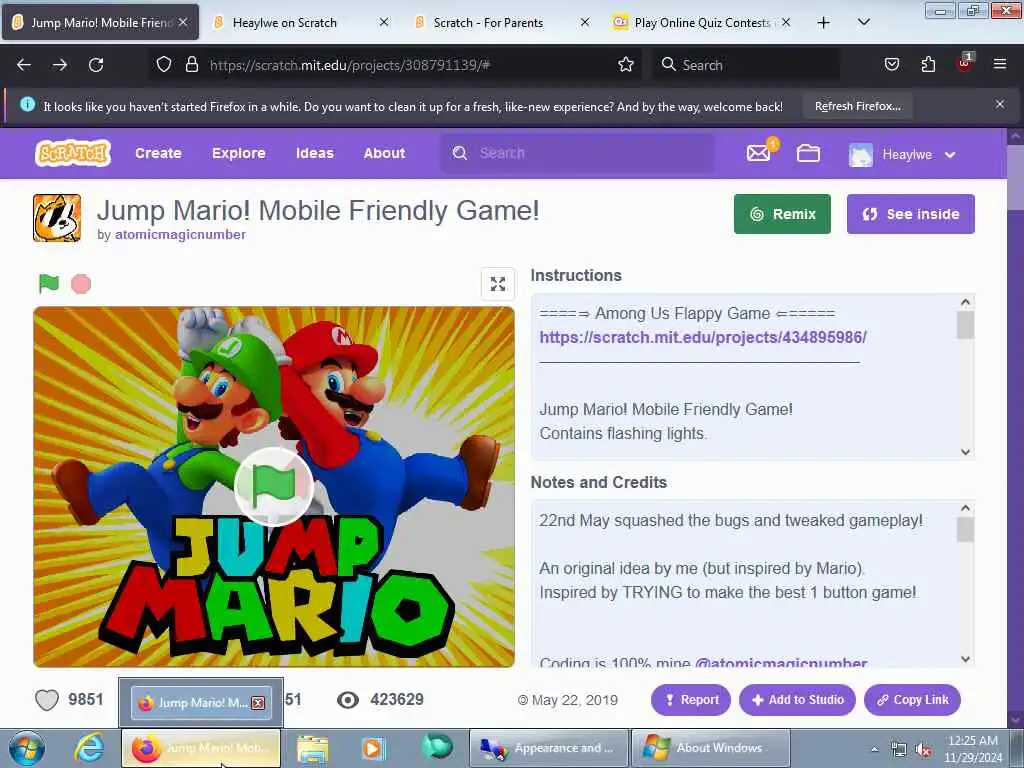Go back using the browser back arrow
The height and width of the screenshot is (768, 1024).
click(x=24, y=65)
